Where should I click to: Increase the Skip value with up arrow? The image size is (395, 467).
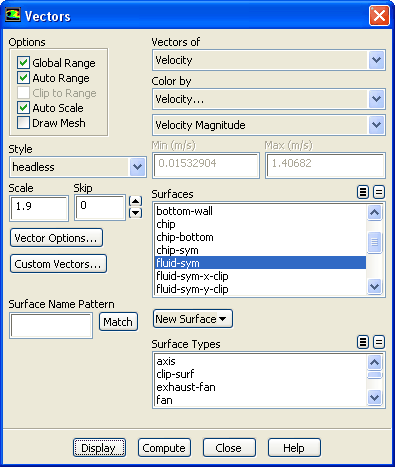[x=135, y=201]
